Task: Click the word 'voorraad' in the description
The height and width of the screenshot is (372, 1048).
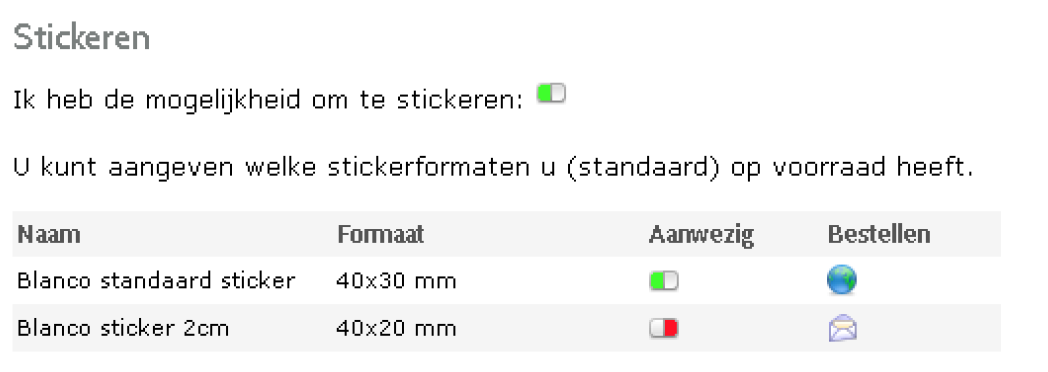Action: tap(829, 168)
